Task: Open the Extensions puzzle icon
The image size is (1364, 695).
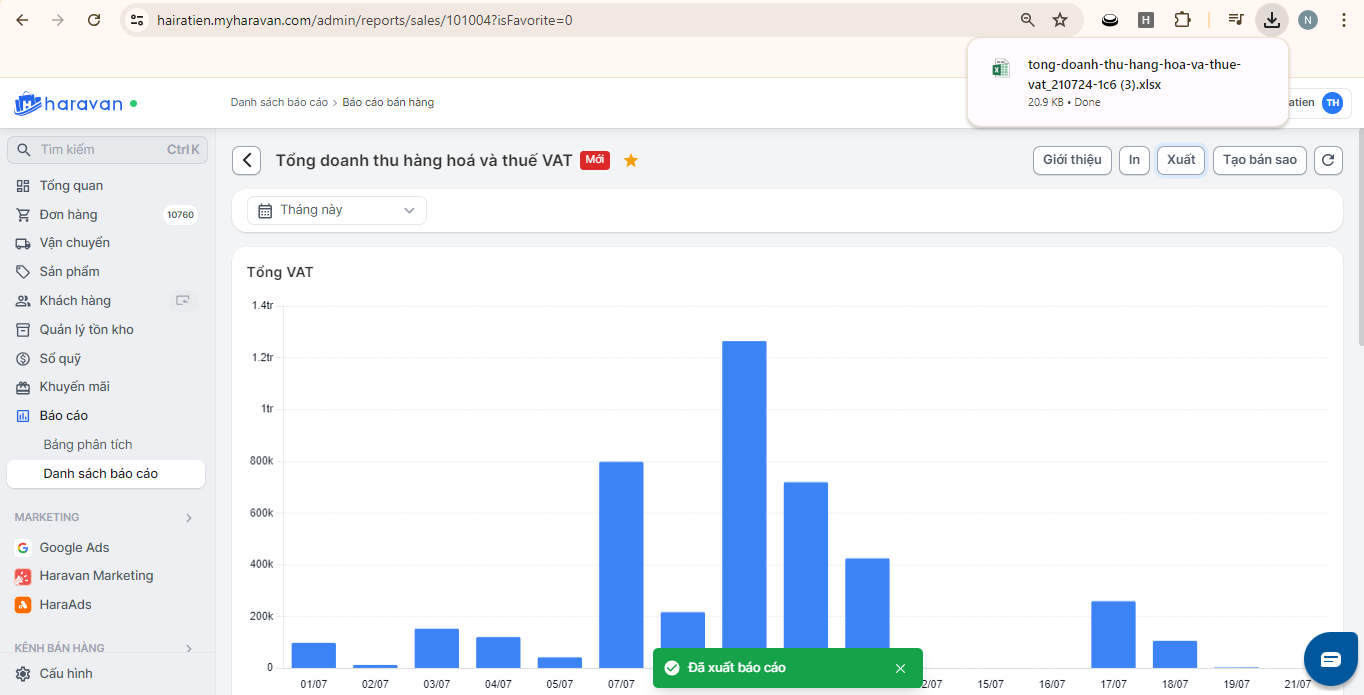Action: (x=1182, y=20)
